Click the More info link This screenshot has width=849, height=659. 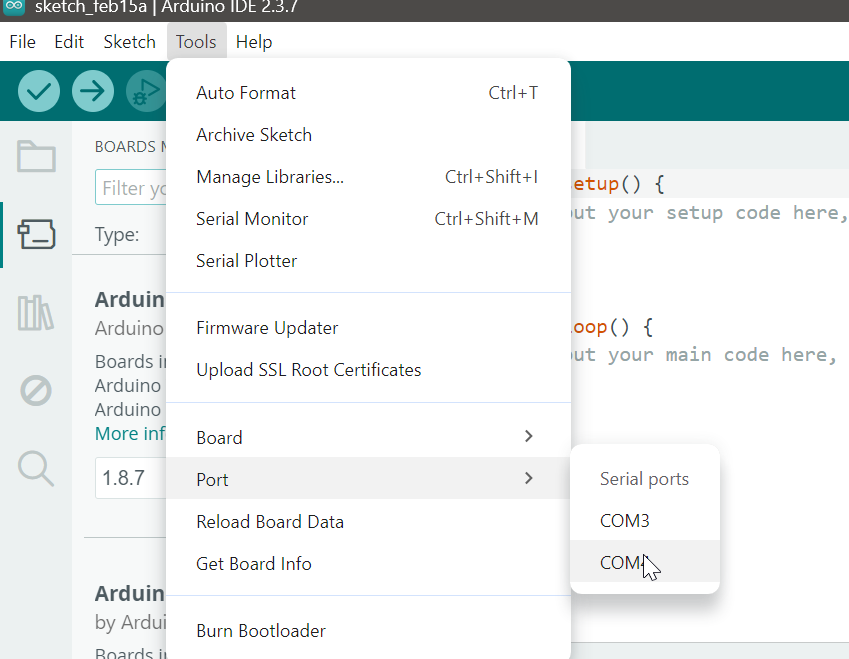[x=130, y=434]
